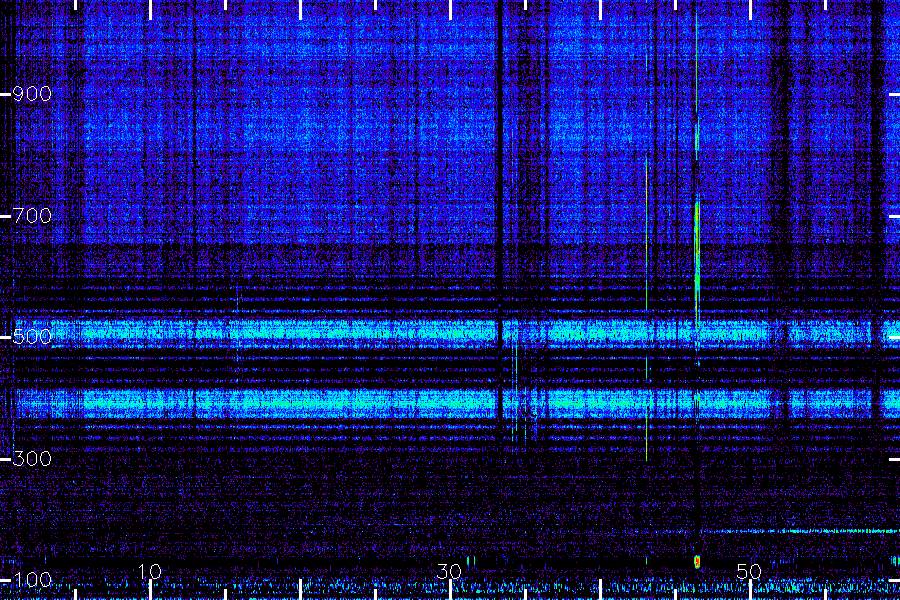Click the 900 frequency axis label
900x600 pixels.
click(x=32, y=94)
